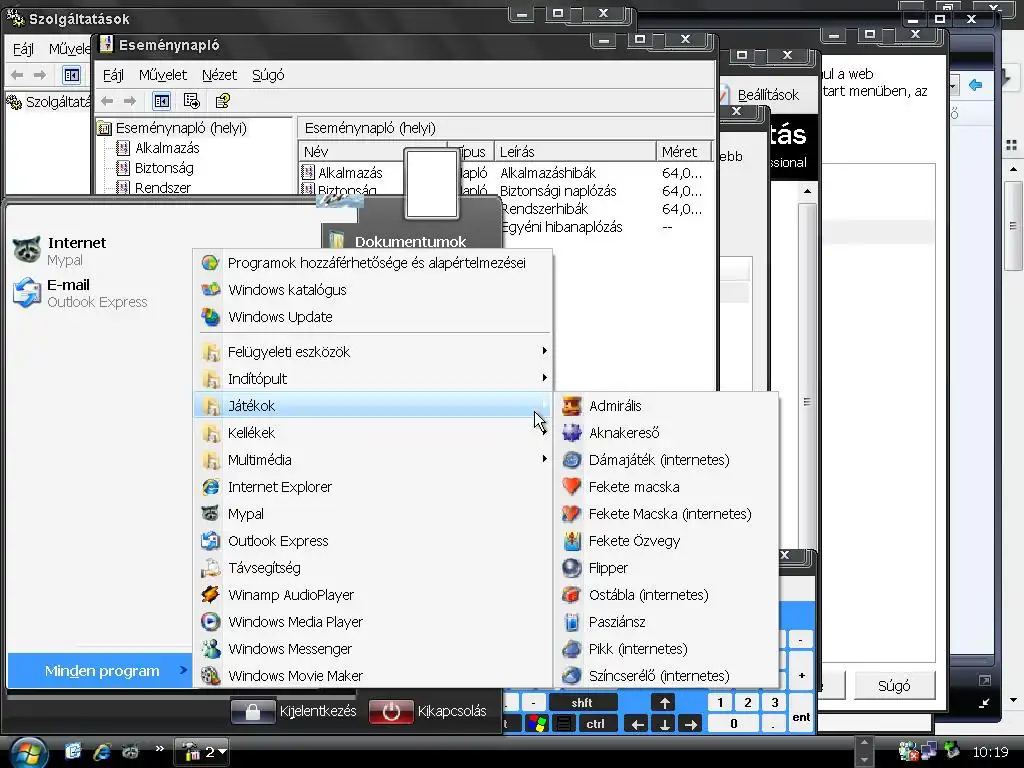Launch Windows Media Player
Viewport: 1024px width, 768px height.
(373, 622)
